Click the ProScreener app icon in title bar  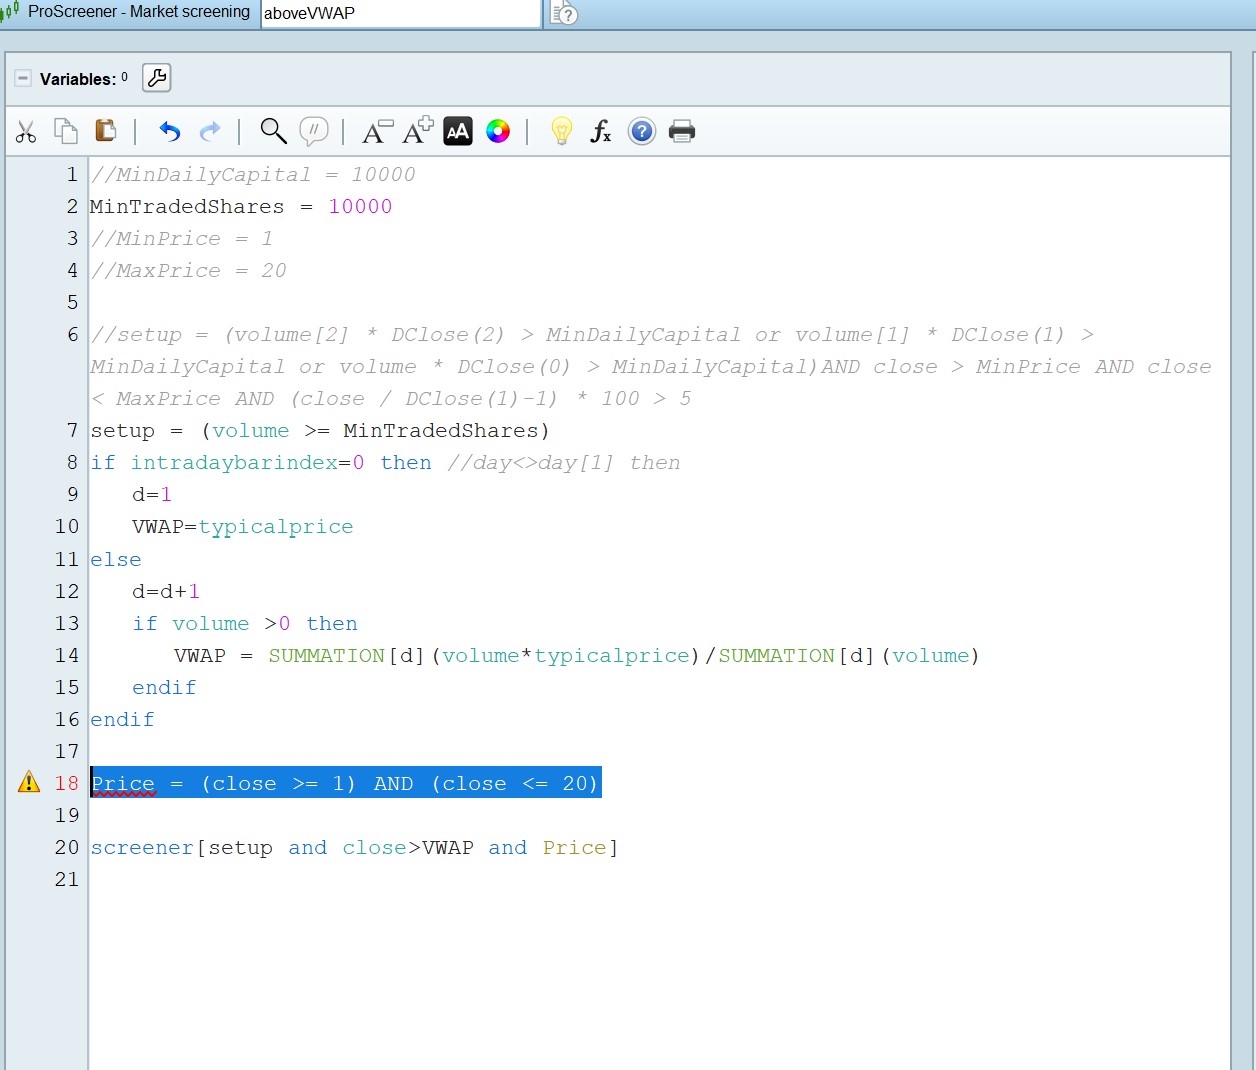[10, 12]
